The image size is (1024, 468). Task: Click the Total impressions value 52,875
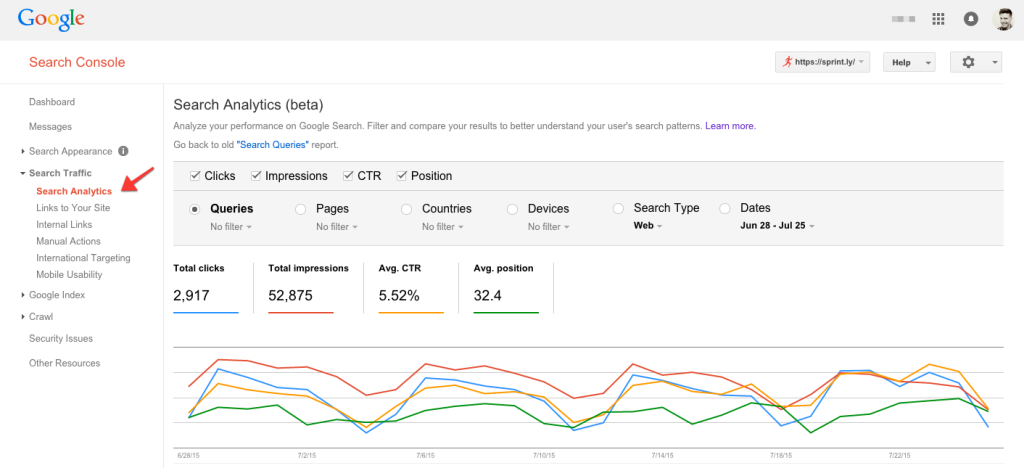point(291,295)
